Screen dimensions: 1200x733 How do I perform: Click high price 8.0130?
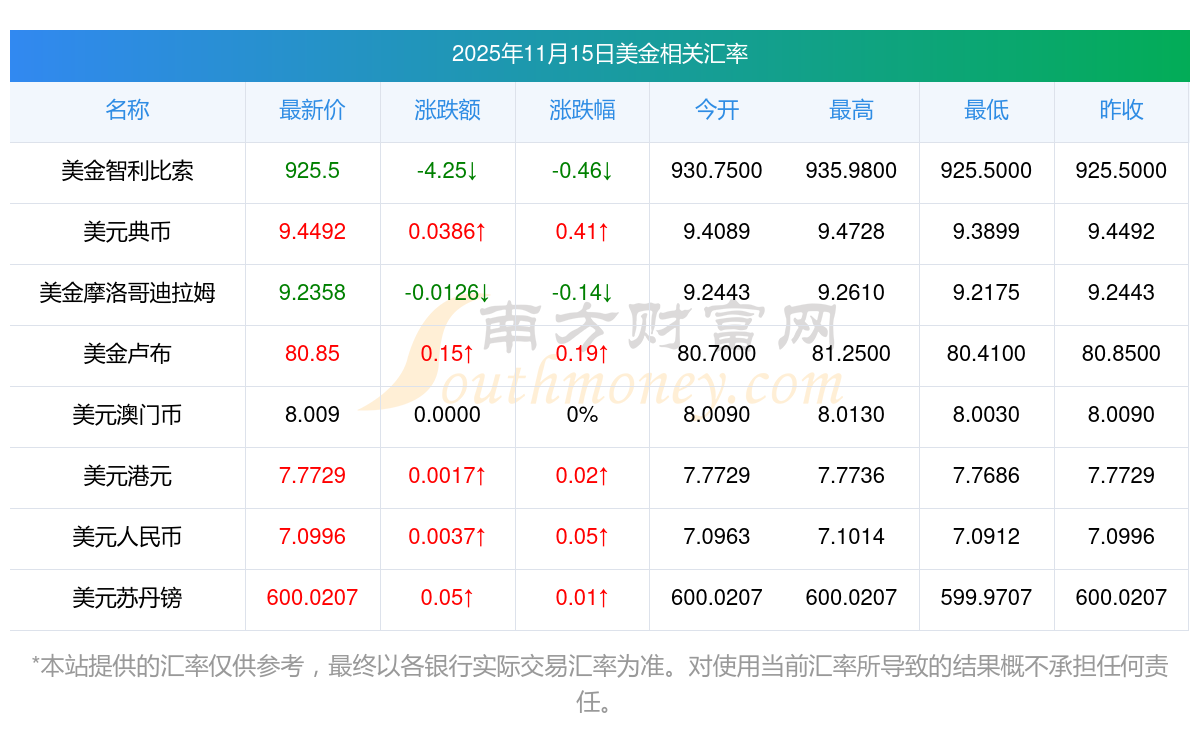[851, 415]
